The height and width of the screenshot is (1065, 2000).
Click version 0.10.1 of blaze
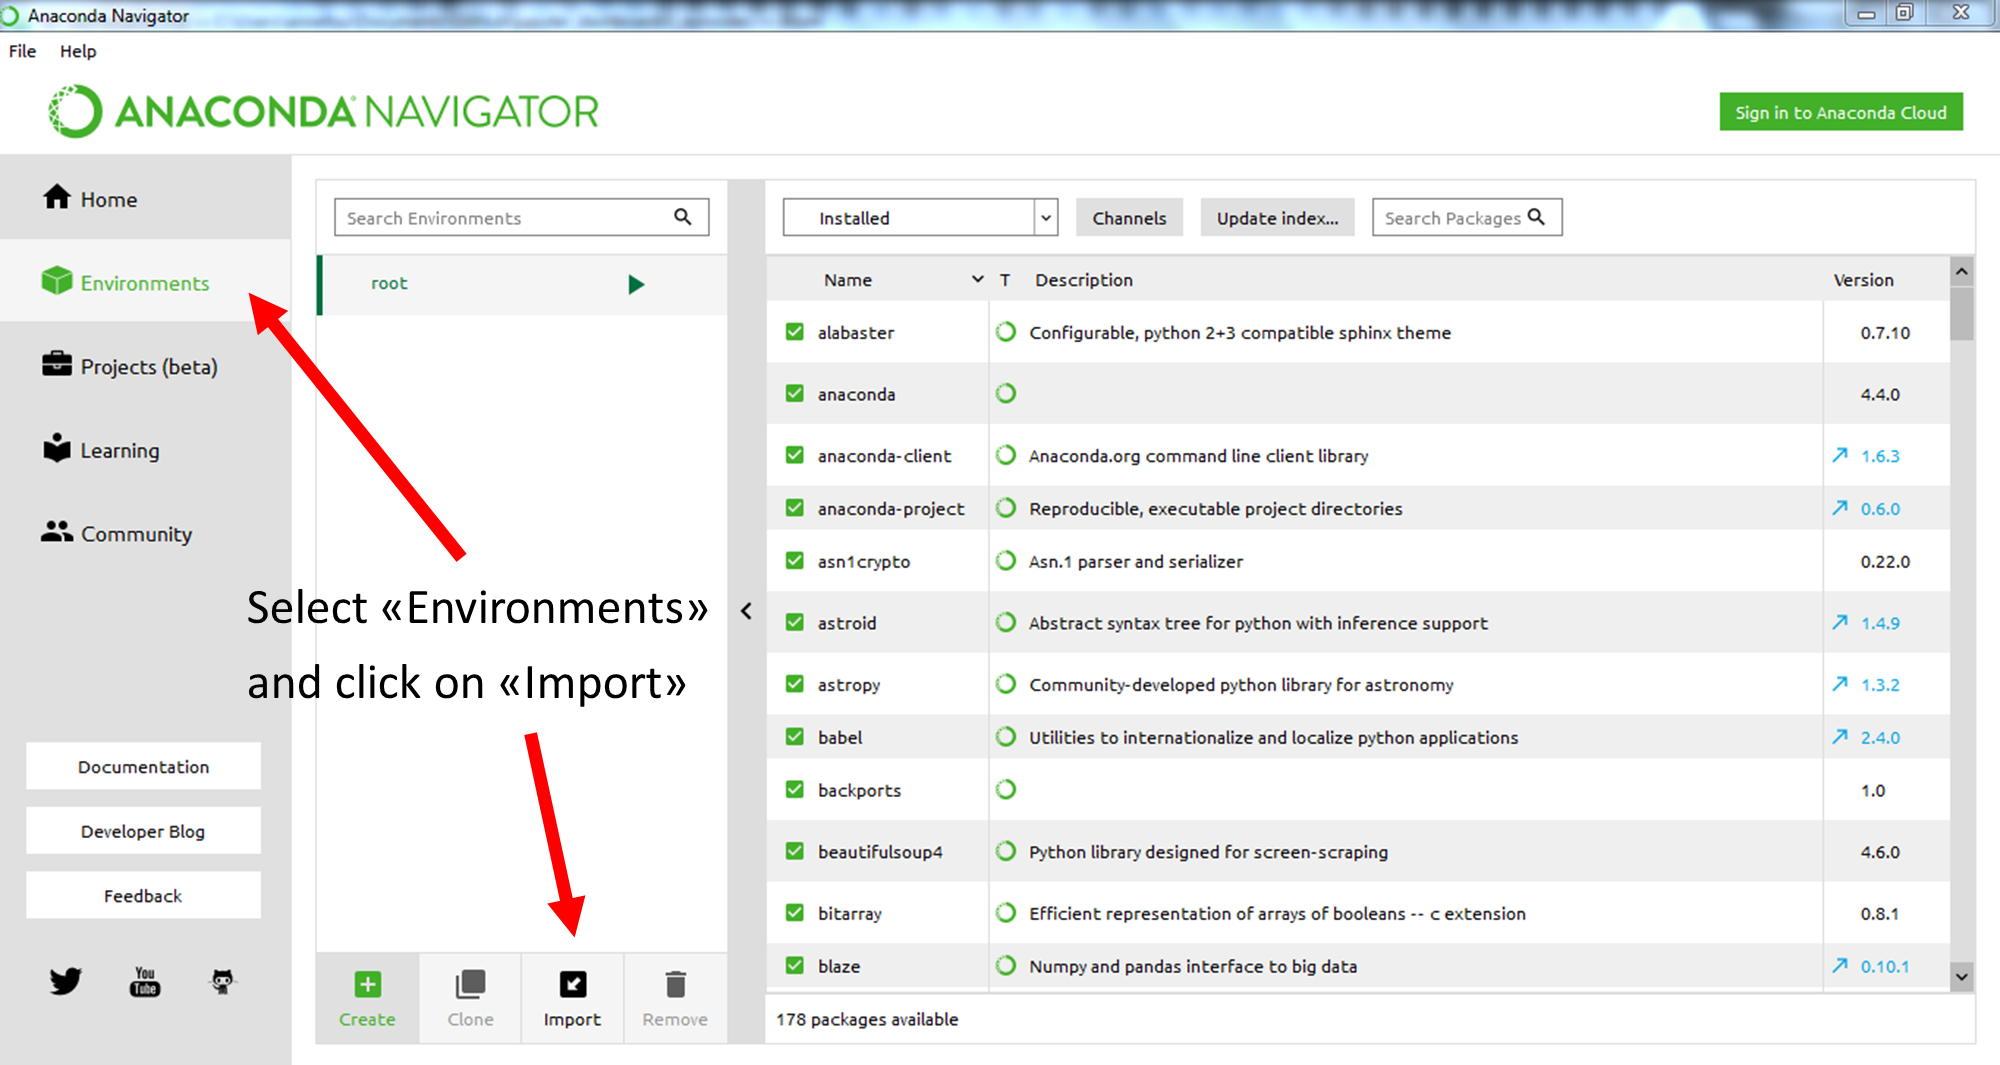(1885, 967)
